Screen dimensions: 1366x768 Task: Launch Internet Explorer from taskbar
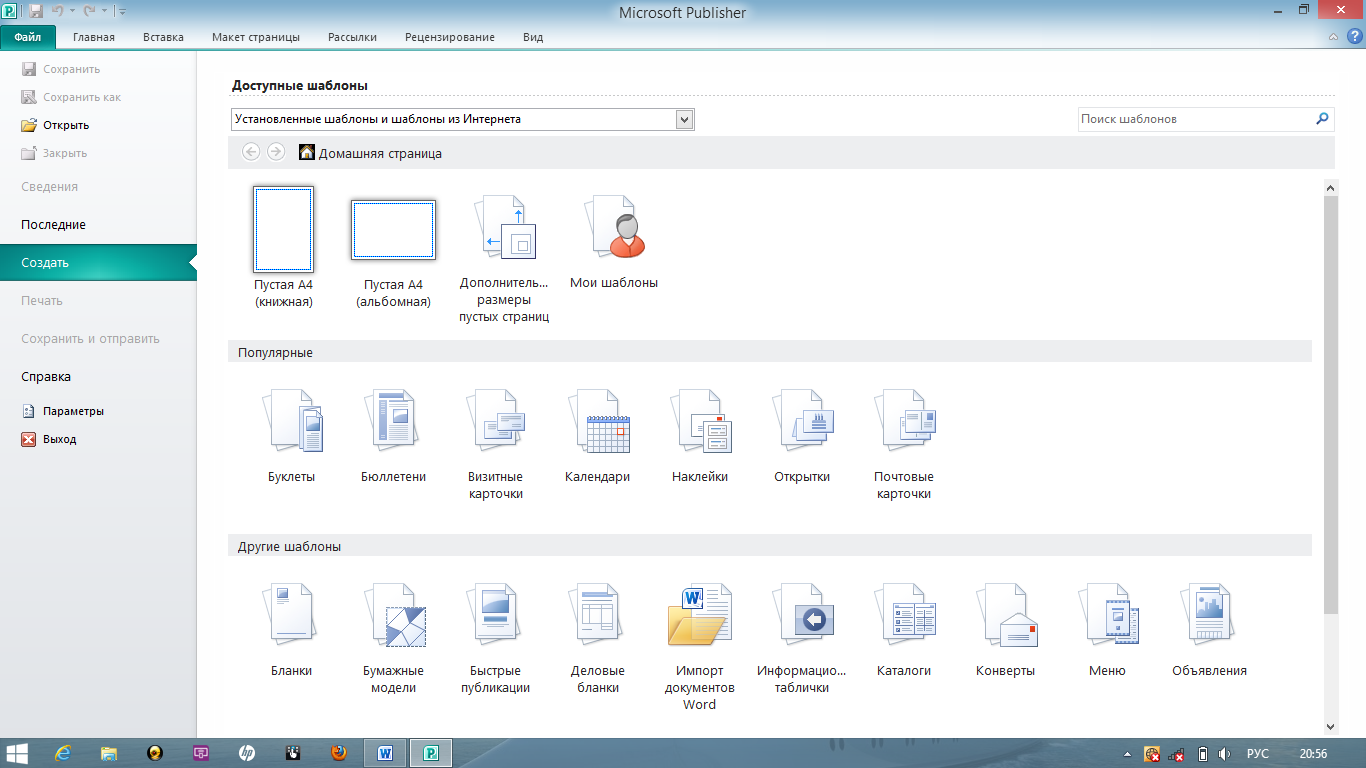[x=64, y=752]
